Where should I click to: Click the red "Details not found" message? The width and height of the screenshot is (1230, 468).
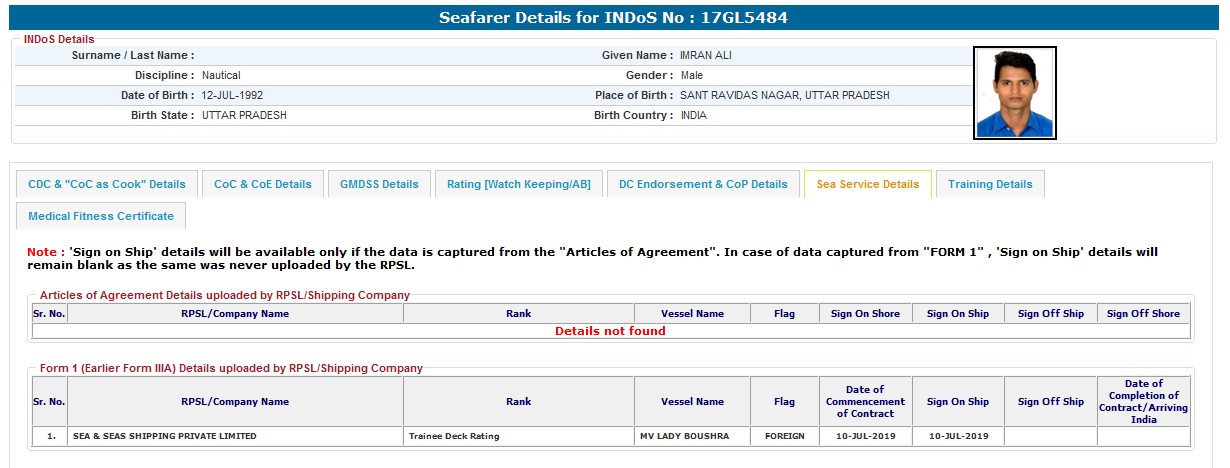pyautogui.click(x=610, y=331)
